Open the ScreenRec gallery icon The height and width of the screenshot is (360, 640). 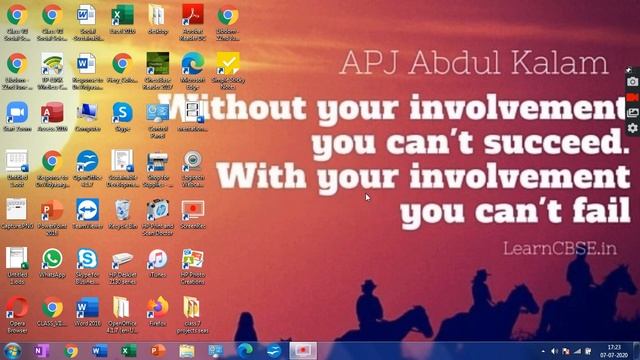click(632, 113)
